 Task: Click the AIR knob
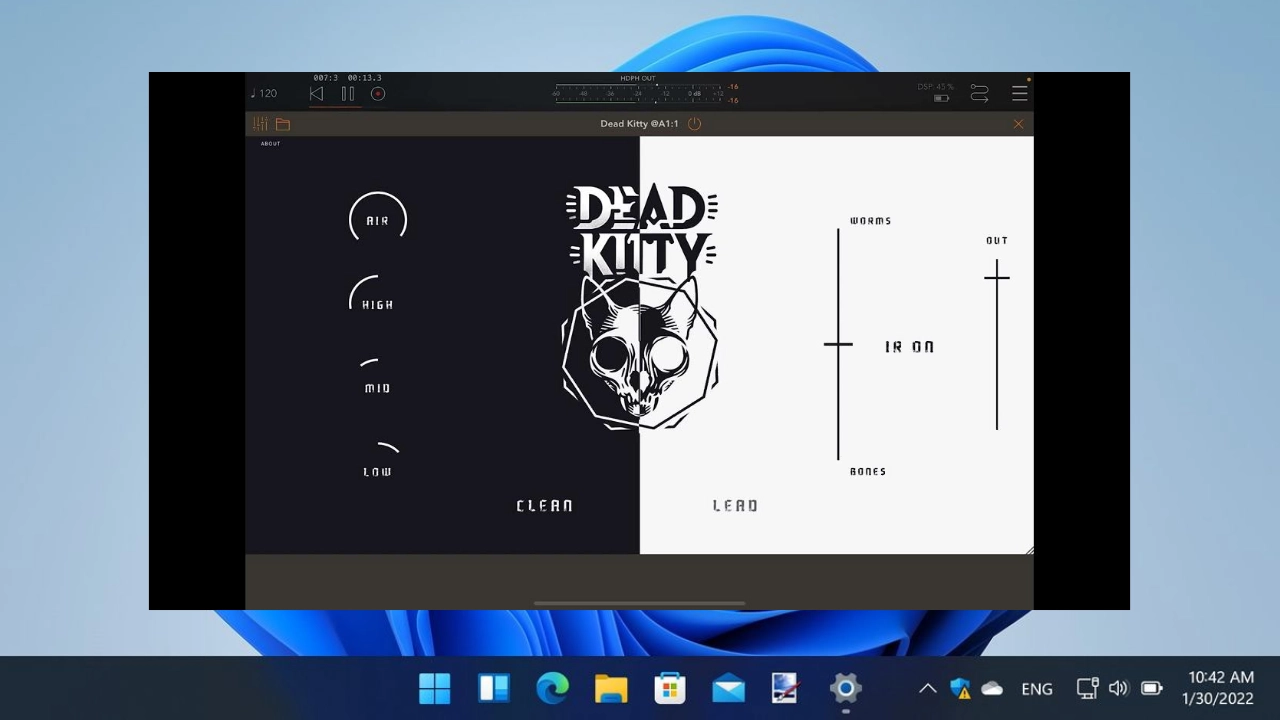pyautogui.click(x=378, y=219)
